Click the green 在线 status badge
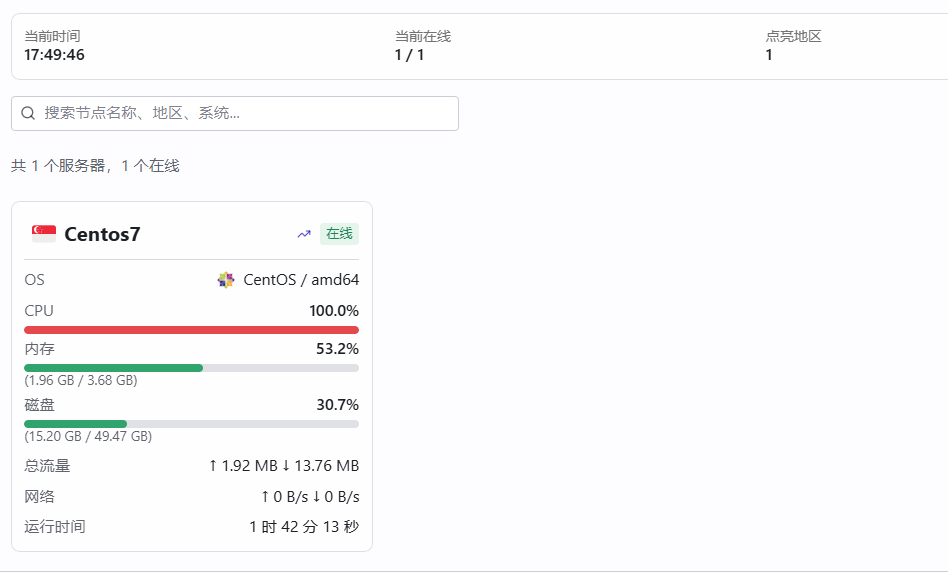Image resolution: width=948 pixels, height=573 pixels. [x=339, y=234]
